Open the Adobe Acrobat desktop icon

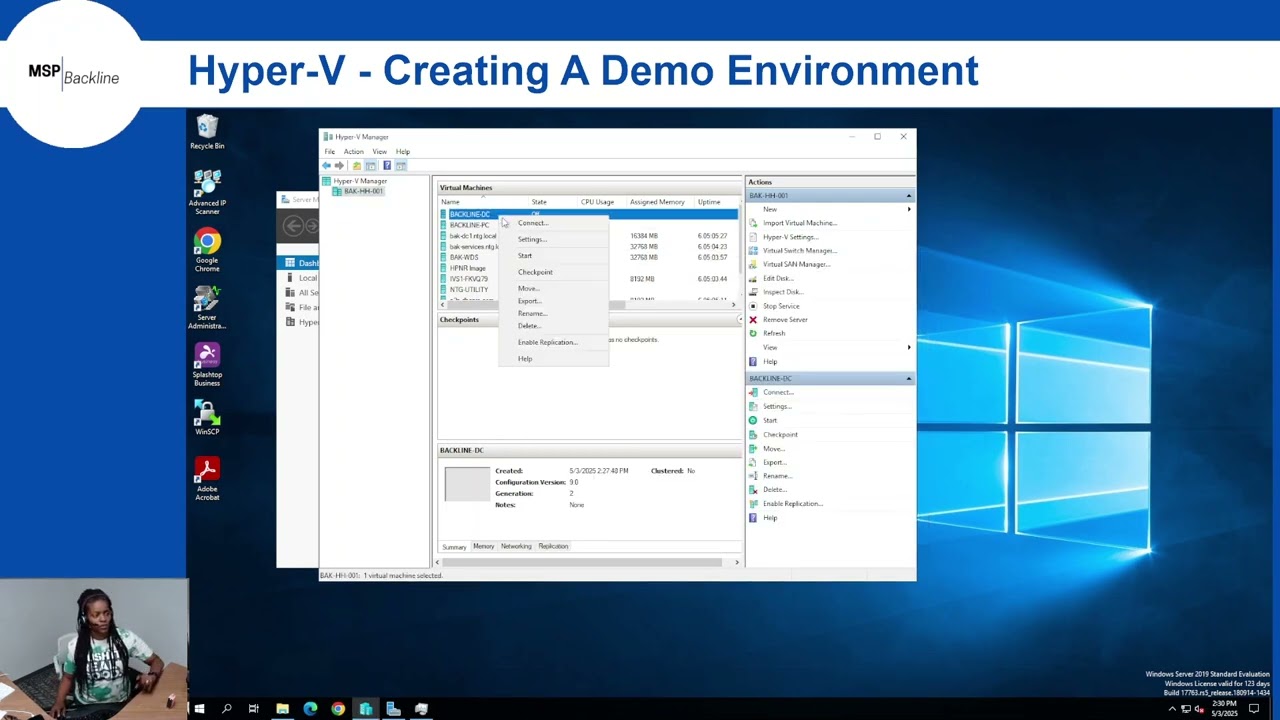point(207,479)
